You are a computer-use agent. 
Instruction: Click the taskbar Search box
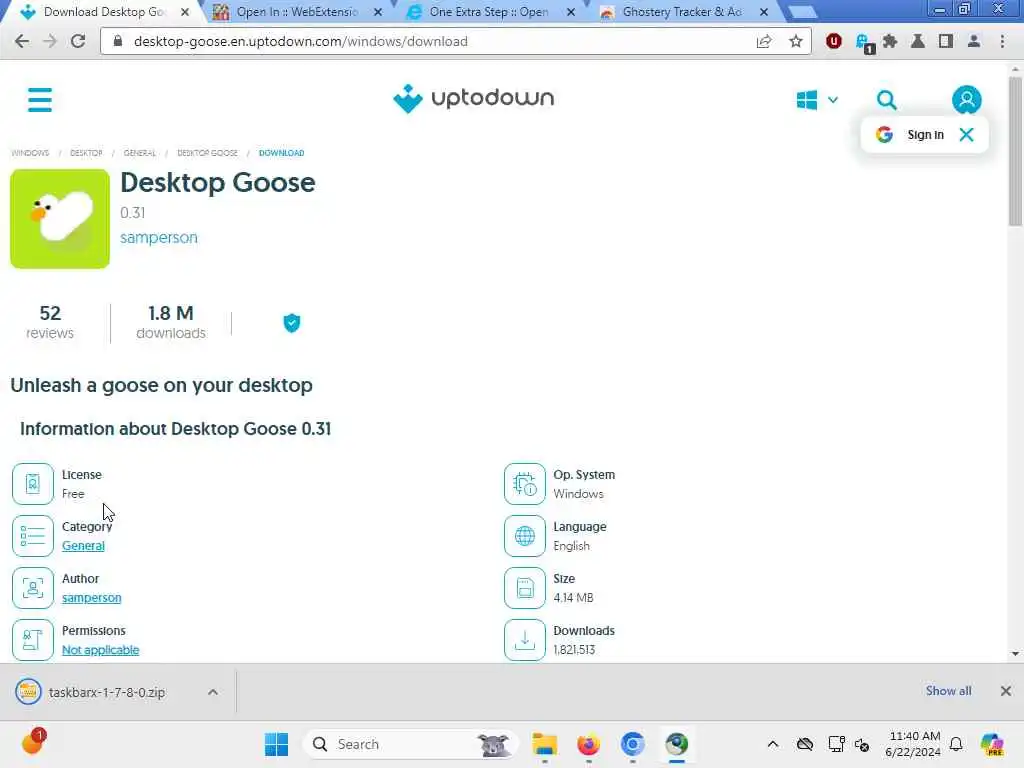coord(410,744)
